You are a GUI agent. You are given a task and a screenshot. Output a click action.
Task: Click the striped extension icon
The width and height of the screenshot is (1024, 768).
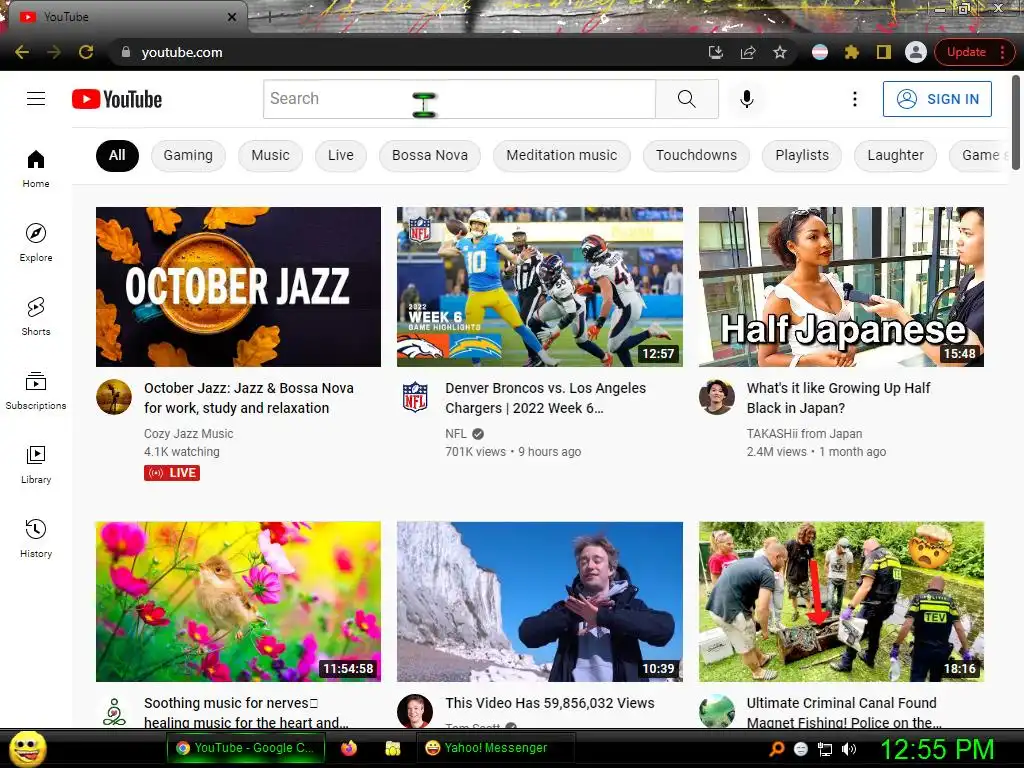tap(820, 52)
